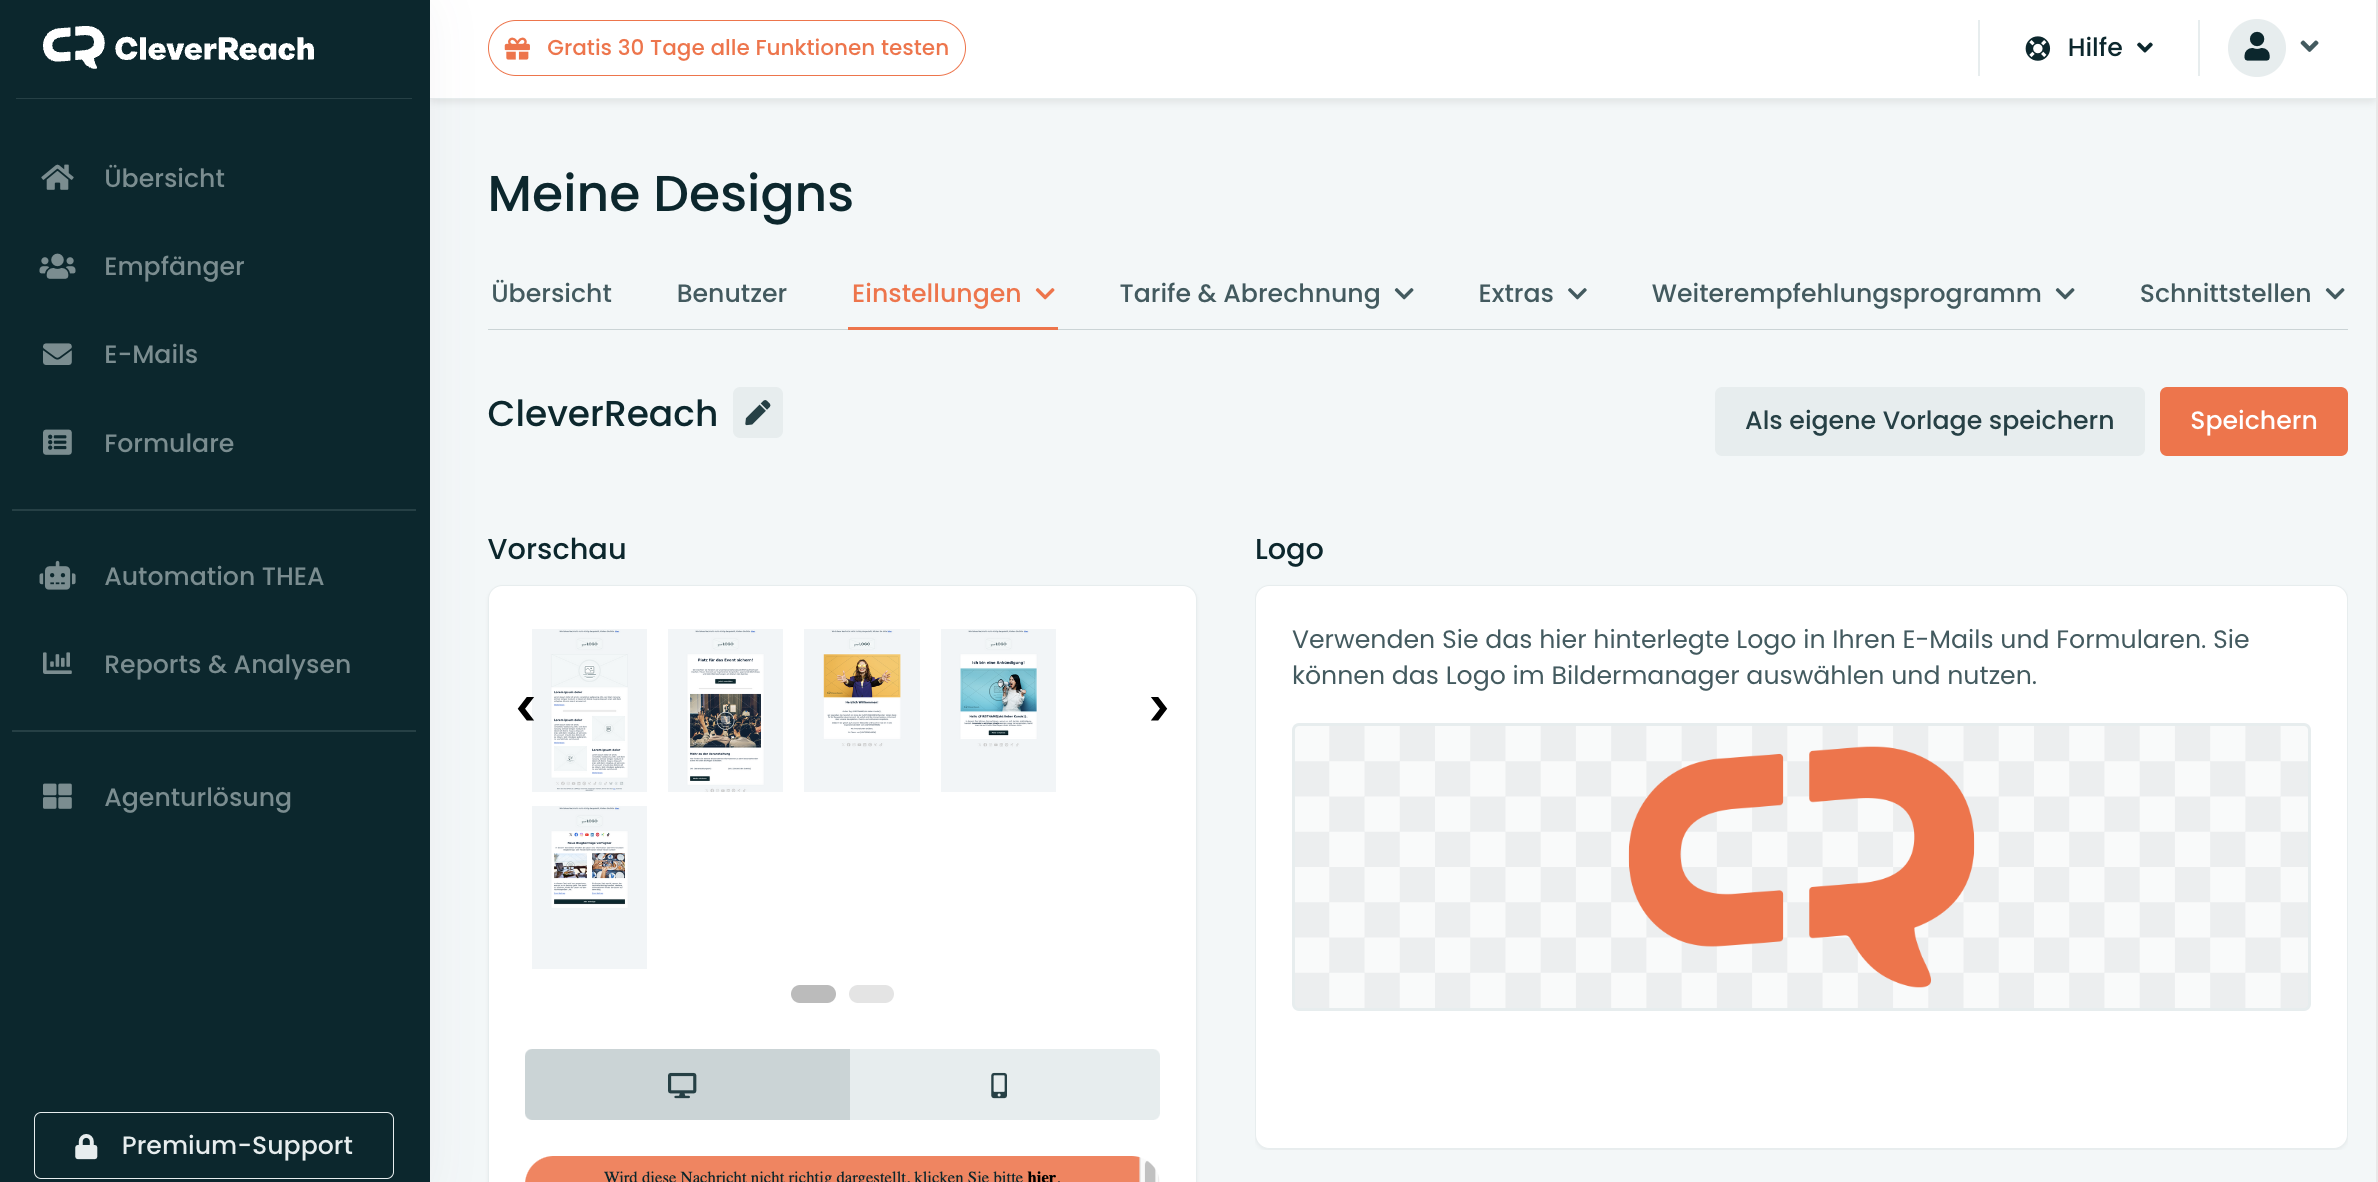The height and width of the screenshot is (1182, 2378).
Task: Switch to the Benutzer tab
Action: pyautogui.click(x=731, y=293)
